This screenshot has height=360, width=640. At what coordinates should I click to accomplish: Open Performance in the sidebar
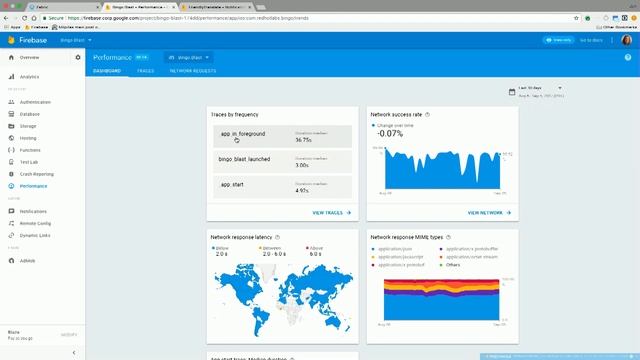[33, 186]
